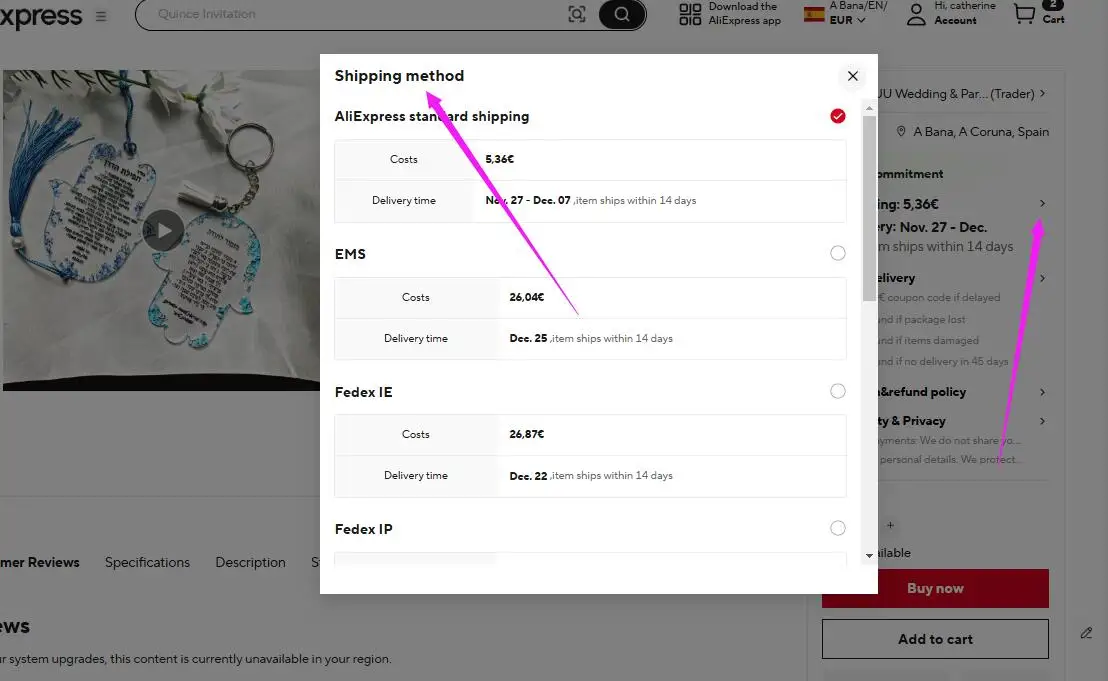1108x681 pixels.
Task: Close the Shipping method dialog
Action: [x=852, y=76]
